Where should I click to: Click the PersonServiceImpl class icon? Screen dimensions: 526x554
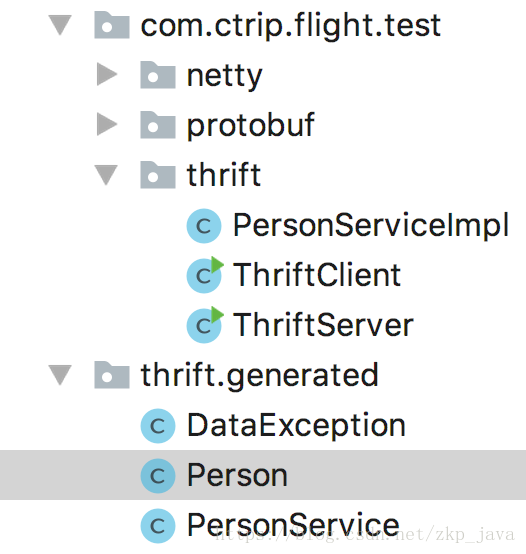(204, 226)
